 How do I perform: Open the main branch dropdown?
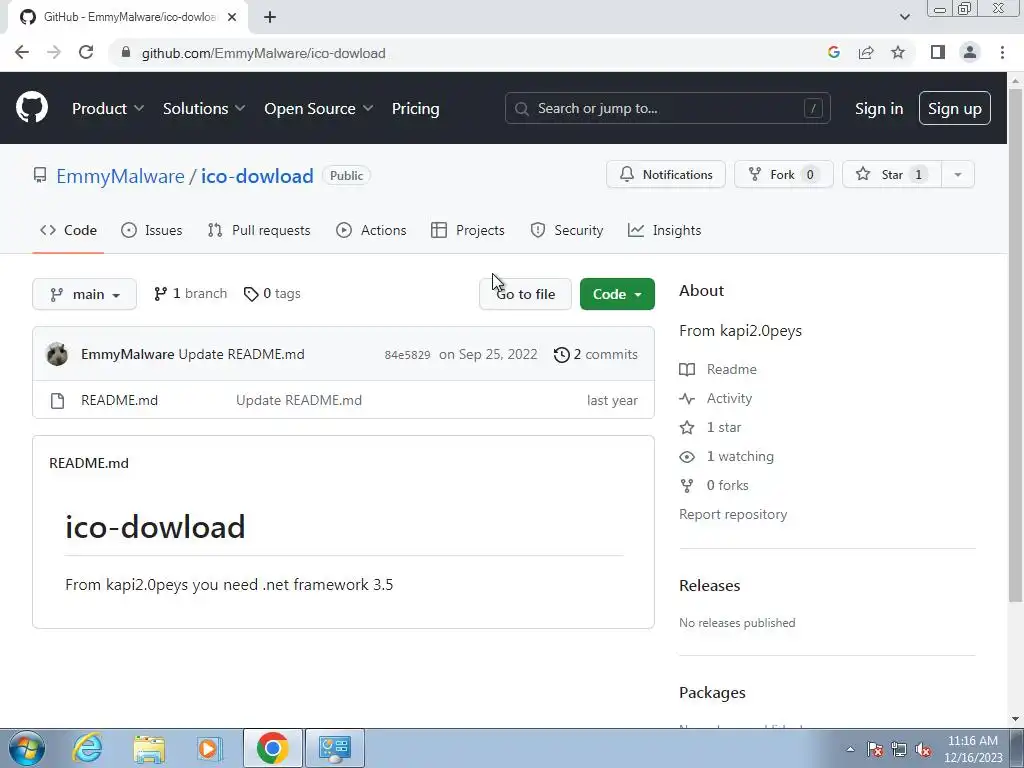[84, 294]
